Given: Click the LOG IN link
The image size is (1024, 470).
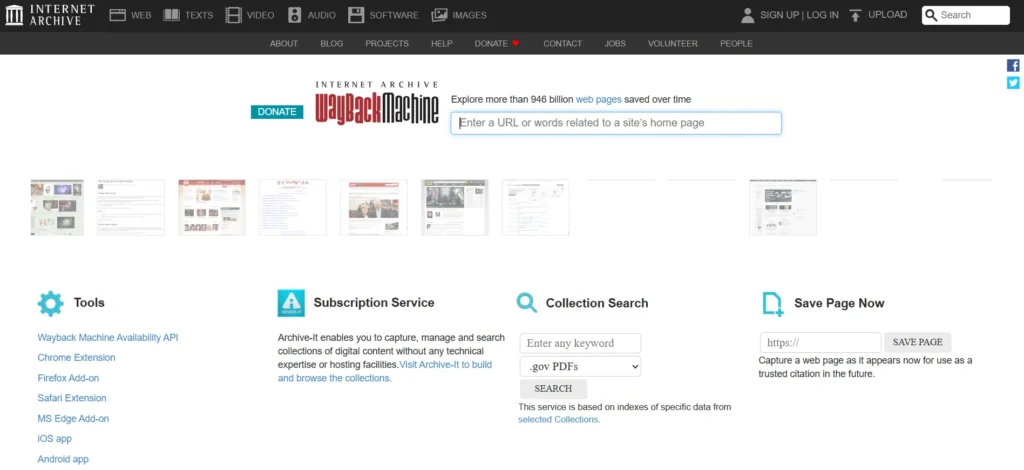Looking at the screenshot, I should (x=822, y=15).
